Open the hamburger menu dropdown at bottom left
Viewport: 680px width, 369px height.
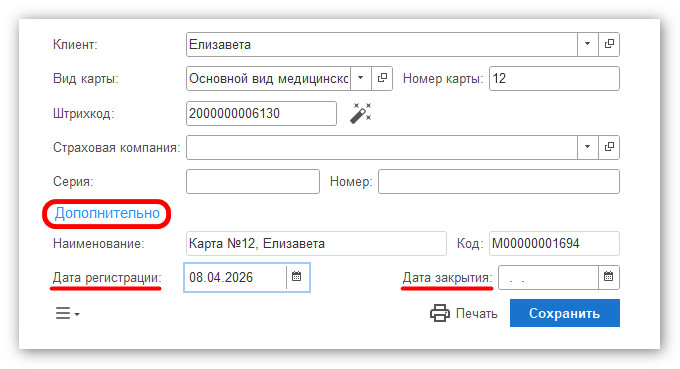tap(67, 313)
